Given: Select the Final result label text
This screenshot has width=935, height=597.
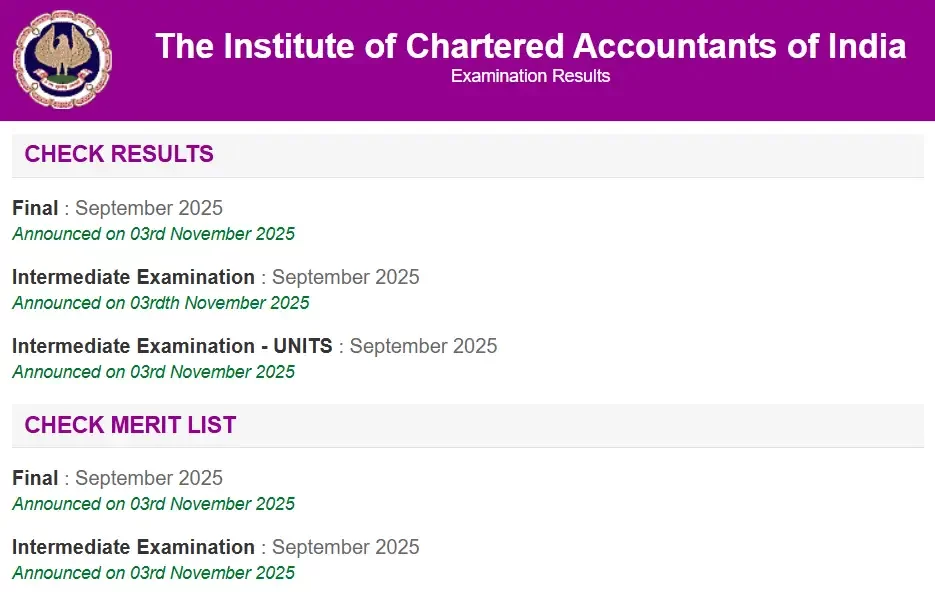Looking at the screenshot, I should (x=35, y=208).
